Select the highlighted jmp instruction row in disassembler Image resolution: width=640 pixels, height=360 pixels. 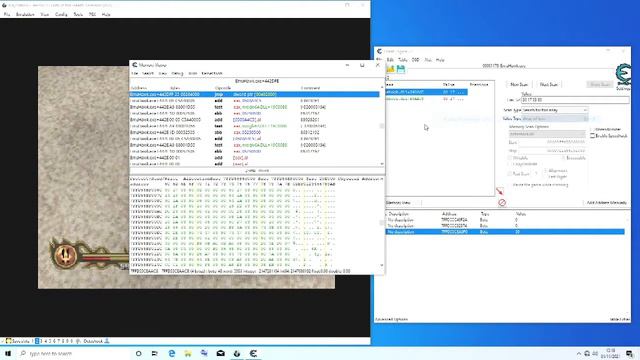(x=254, y=94)
